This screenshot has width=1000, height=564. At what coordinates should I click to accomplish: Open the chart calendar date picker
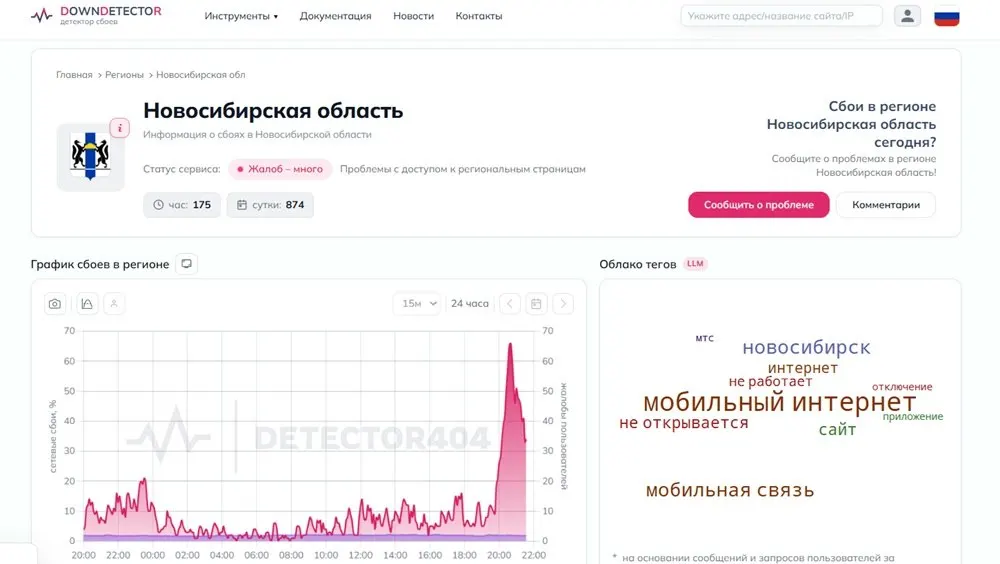pos(536,304)
